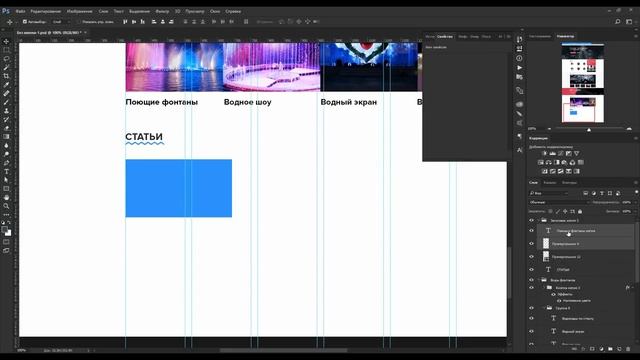The image size is (640, 360).
Task: Select the Hand tool
Action: [x=6, y=197]
